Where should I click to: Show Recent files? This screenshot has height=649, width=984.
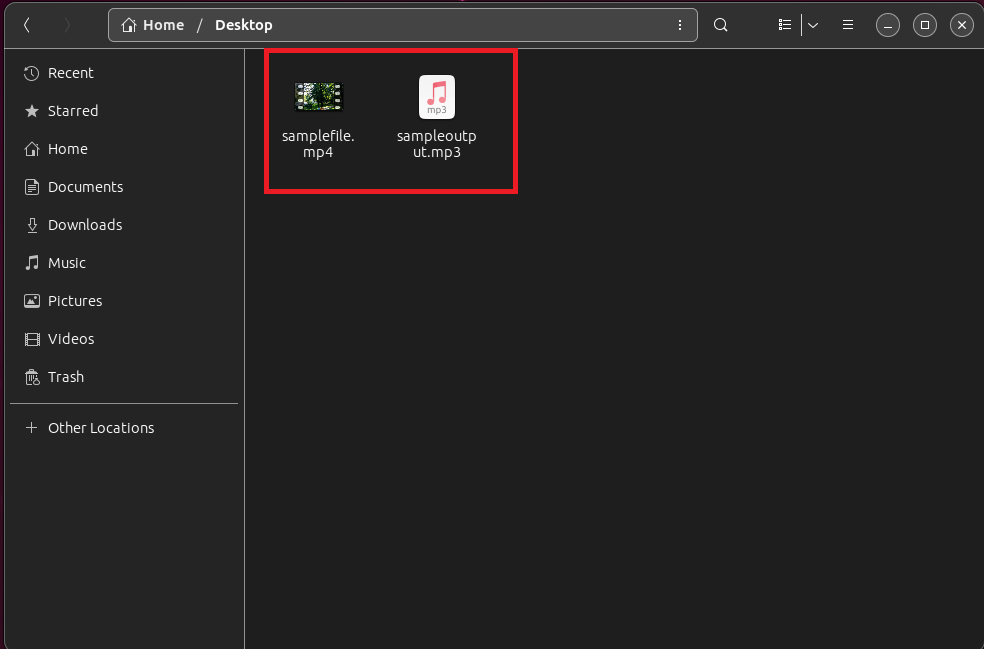69,73
